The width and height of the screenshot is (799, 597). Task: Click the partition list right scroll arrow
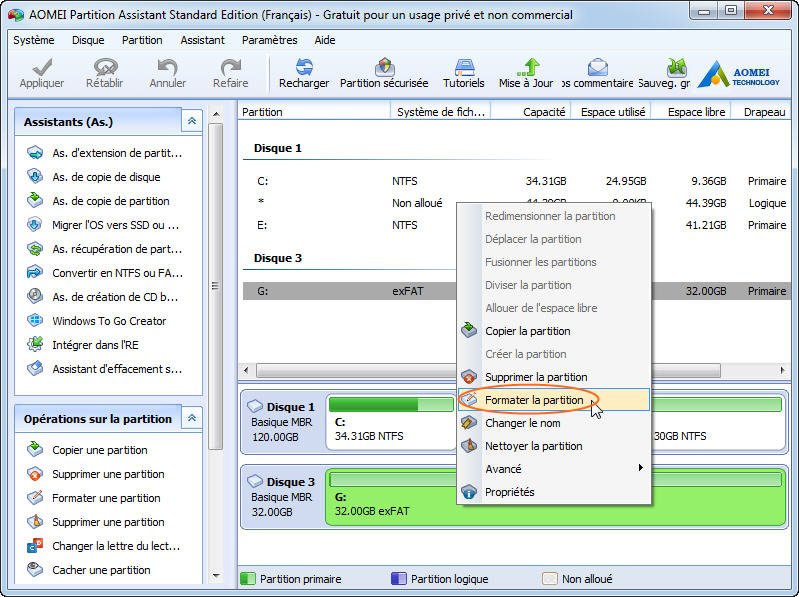(783, 370)
